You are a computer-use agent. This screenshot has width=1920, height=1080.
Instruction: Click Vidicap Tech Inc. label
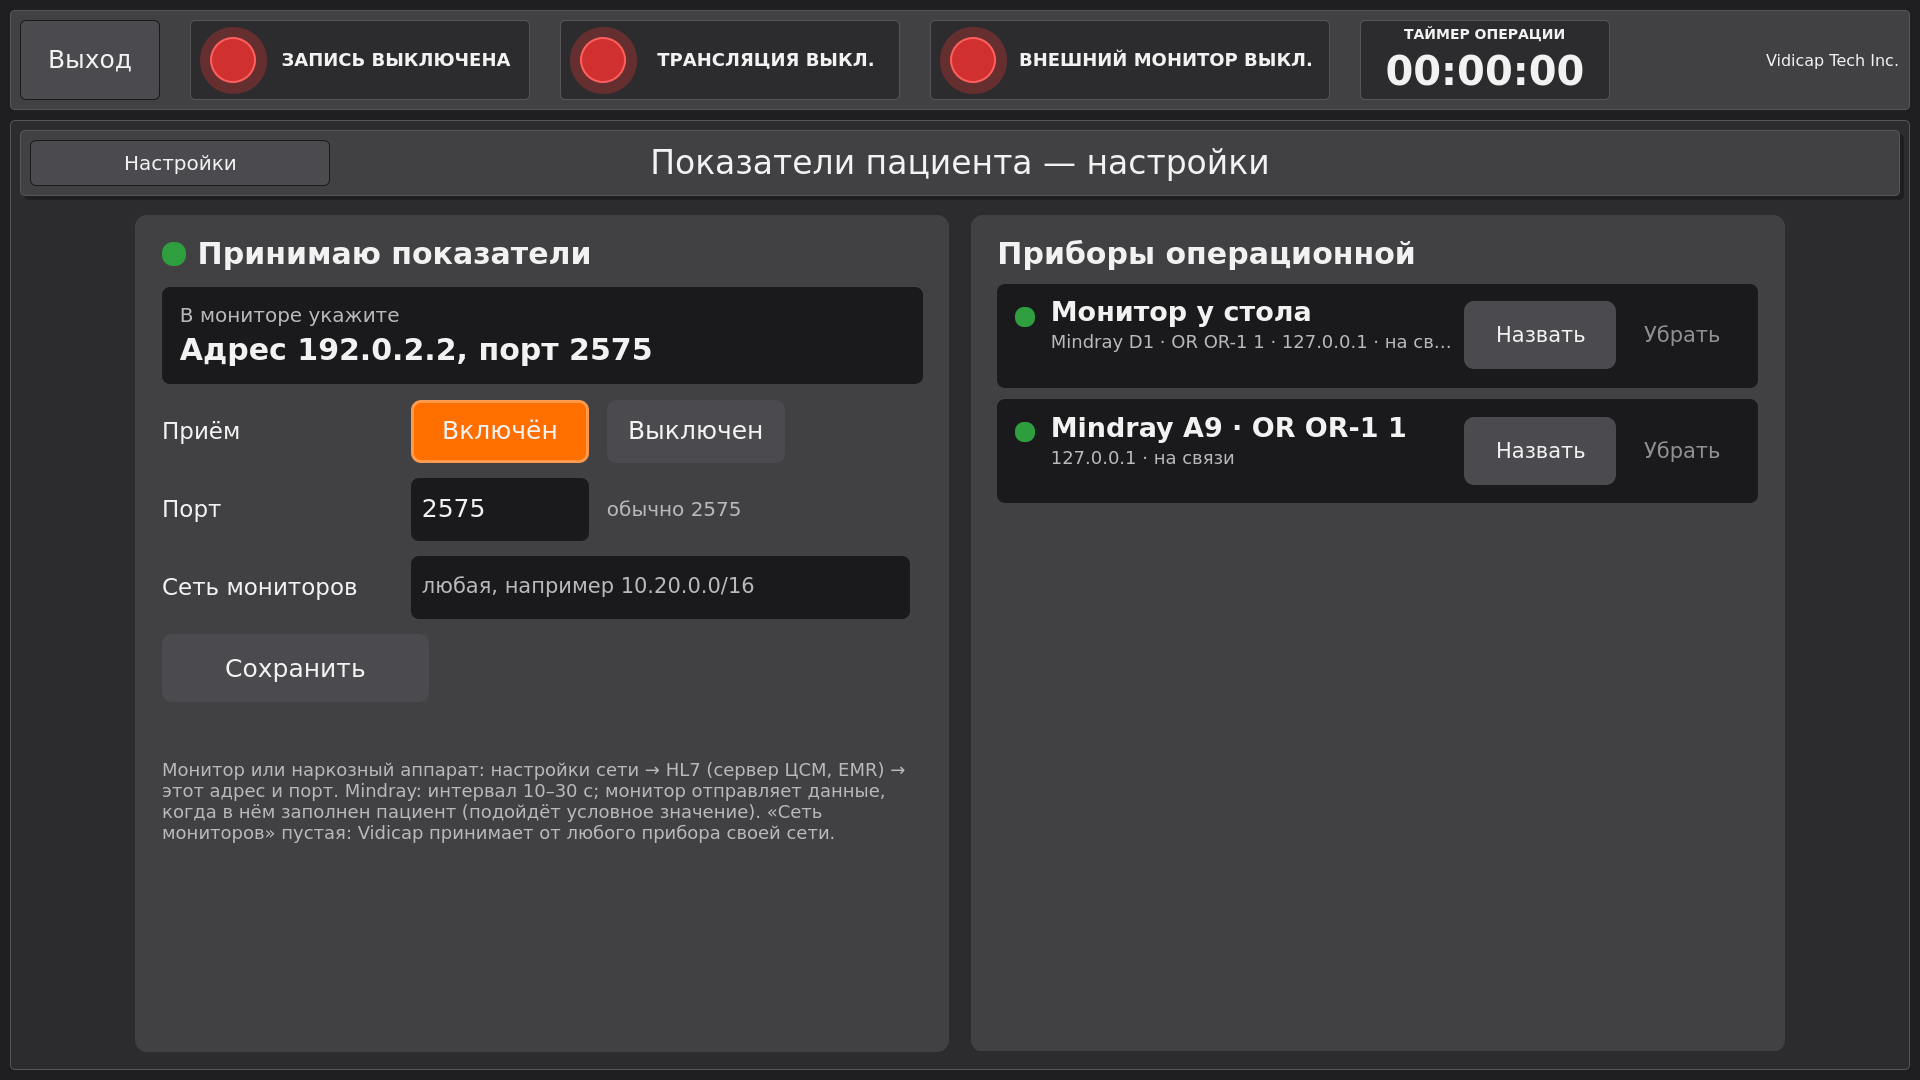[1832, 60]
